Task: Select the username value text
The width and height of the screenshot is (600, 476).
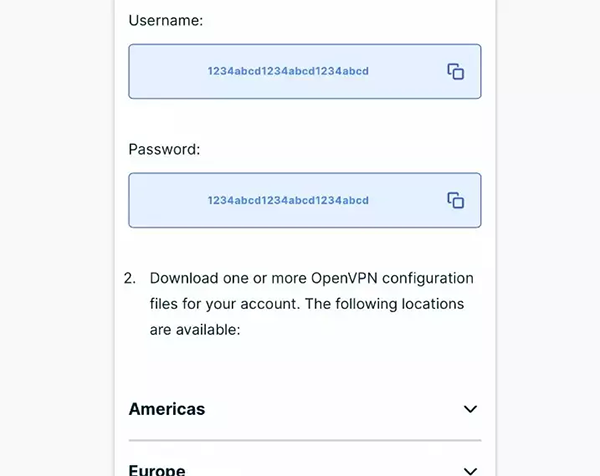Action: [x=288, y=72]
